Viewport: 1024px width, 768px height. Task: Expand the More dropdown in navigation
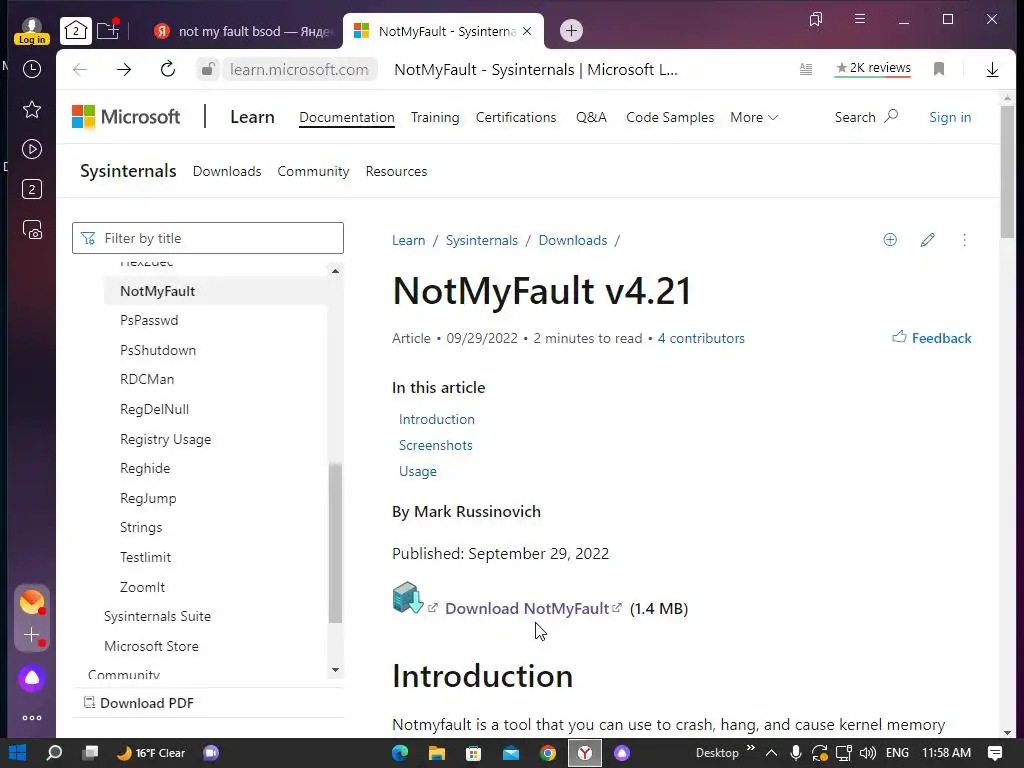[x=754, y=118]
